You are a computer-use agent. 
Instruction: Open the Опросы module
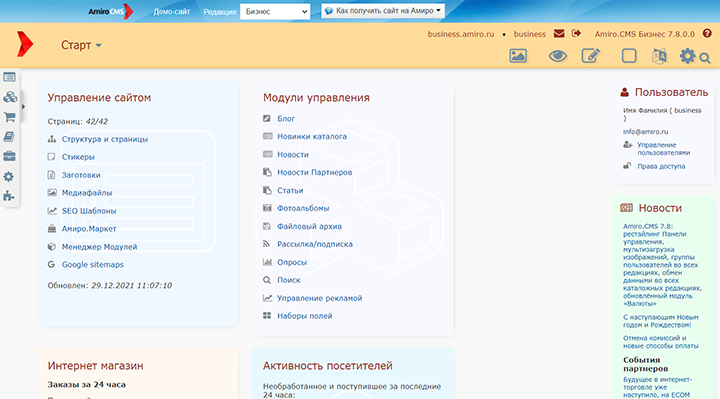tap(292, 263)
